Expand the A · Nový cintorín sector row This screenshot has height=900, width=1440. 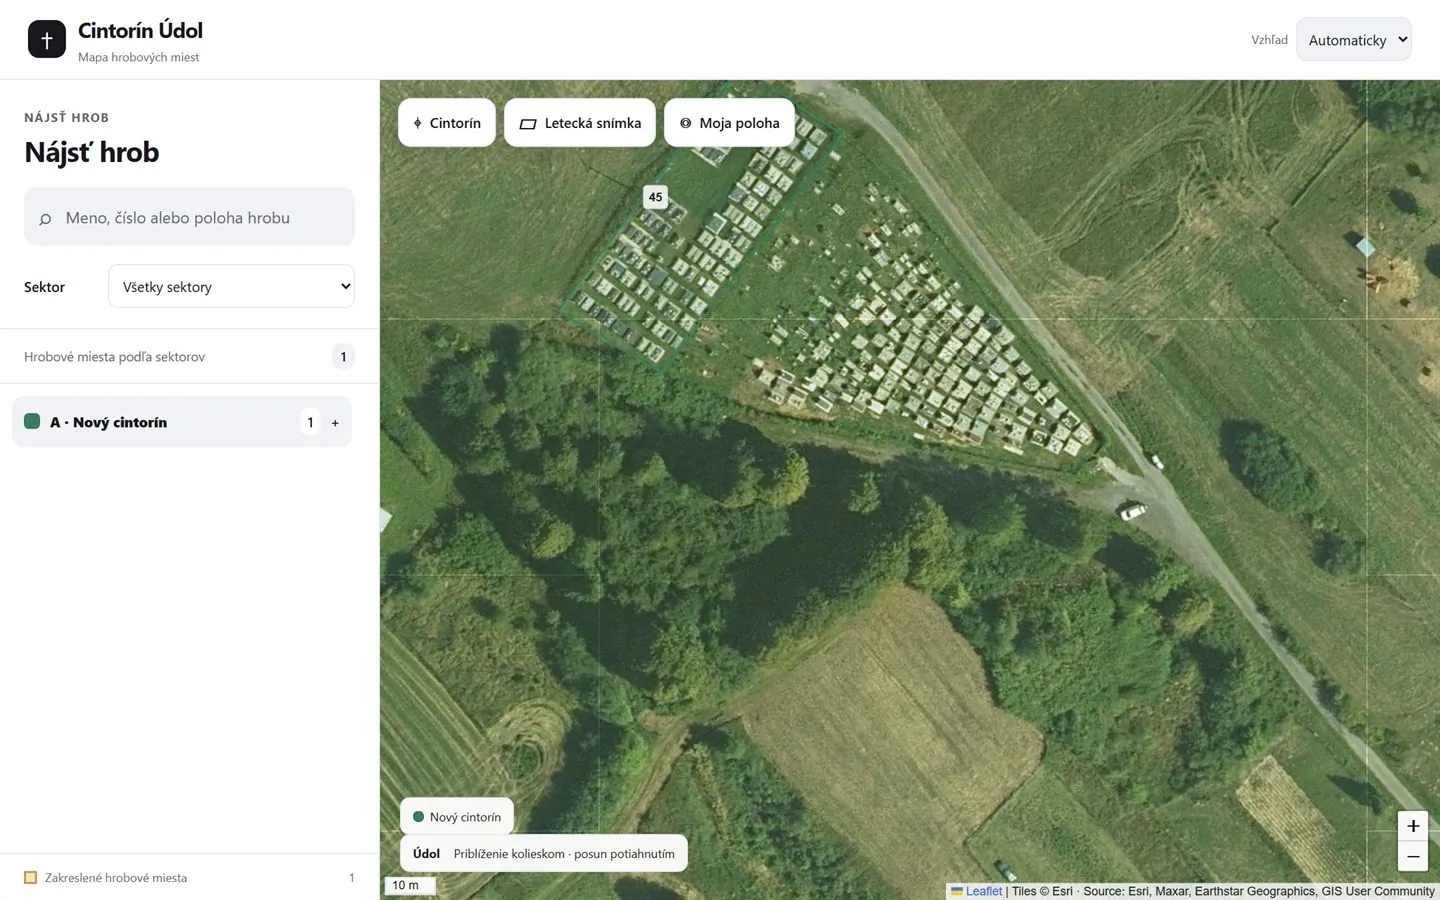pyautogui.click(x=182, y=422)
